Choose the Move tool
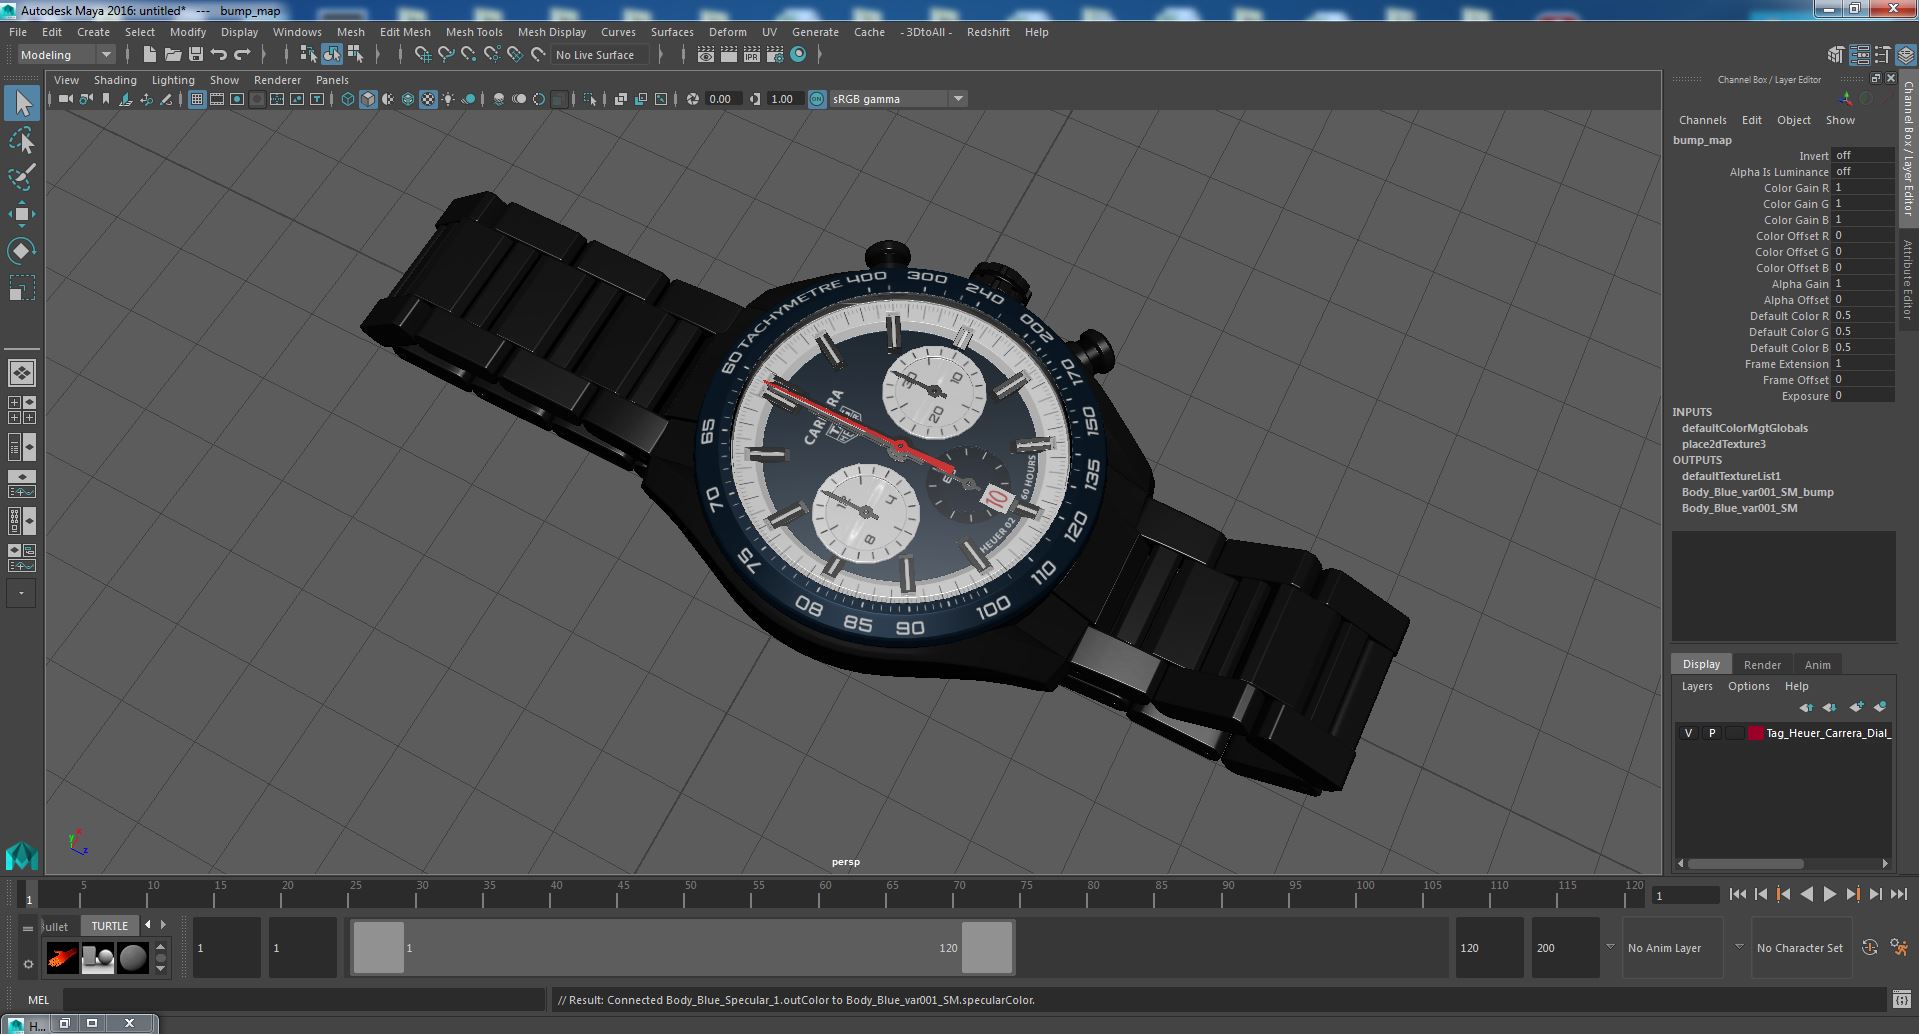The width and height of the screenshot is (1919, 1034). [x=21, y=214]
